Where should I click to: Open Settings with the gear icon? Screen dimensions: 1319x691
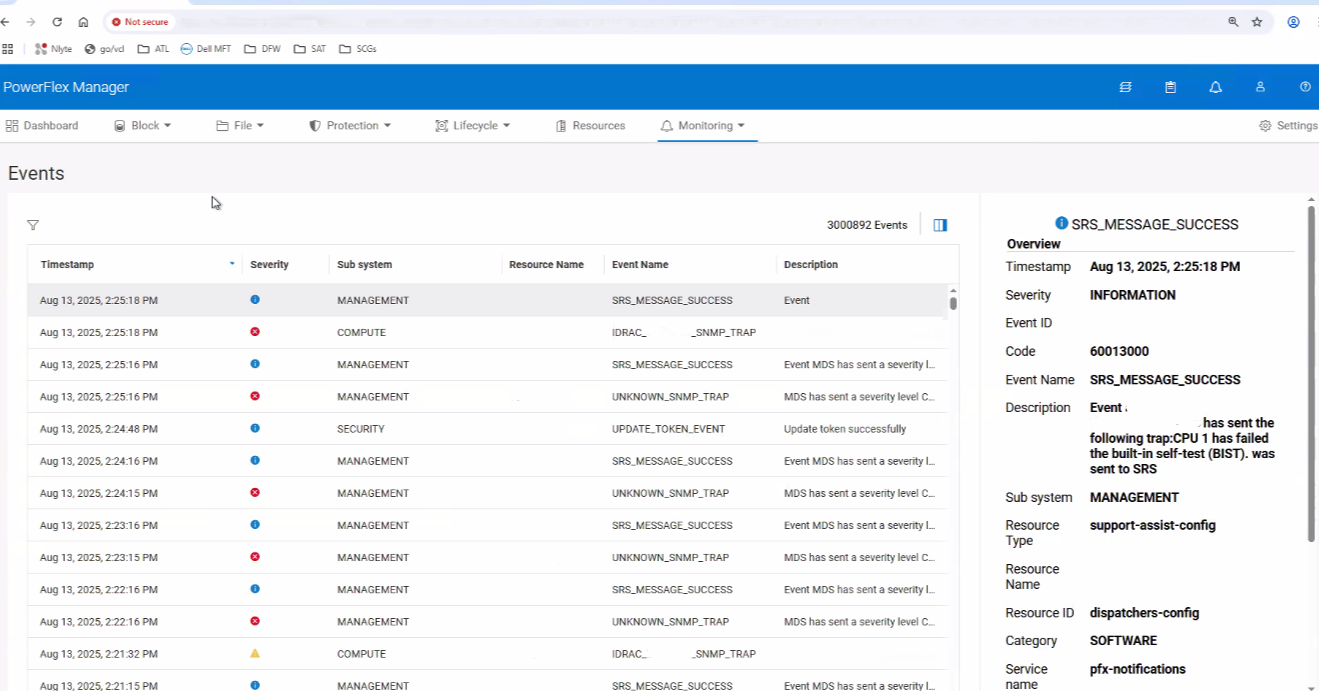tap(1287, 126)
